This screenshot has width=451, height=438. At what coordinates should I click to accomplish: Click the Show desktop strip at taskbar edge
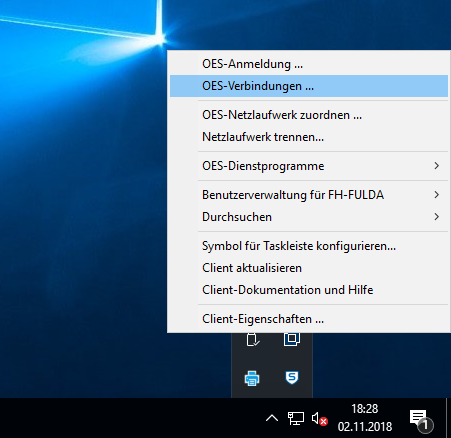448,418
